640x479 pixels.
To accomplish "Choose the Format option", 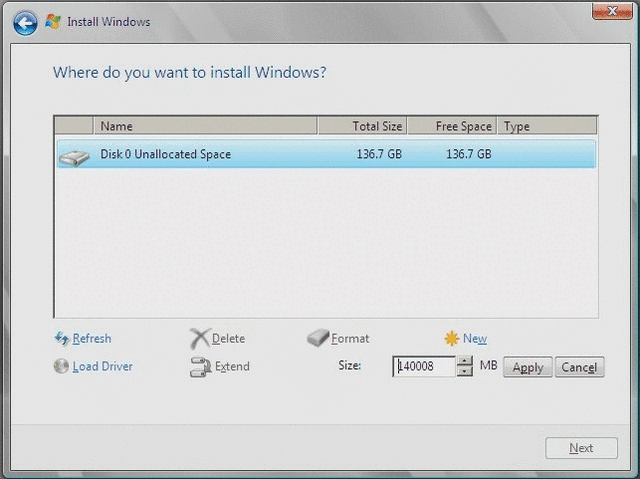I will 350,339.
